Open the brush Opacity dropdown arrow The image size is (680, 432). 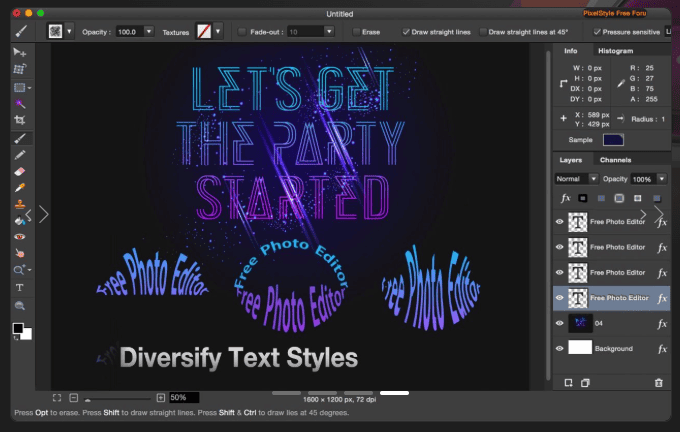point(149,31)
